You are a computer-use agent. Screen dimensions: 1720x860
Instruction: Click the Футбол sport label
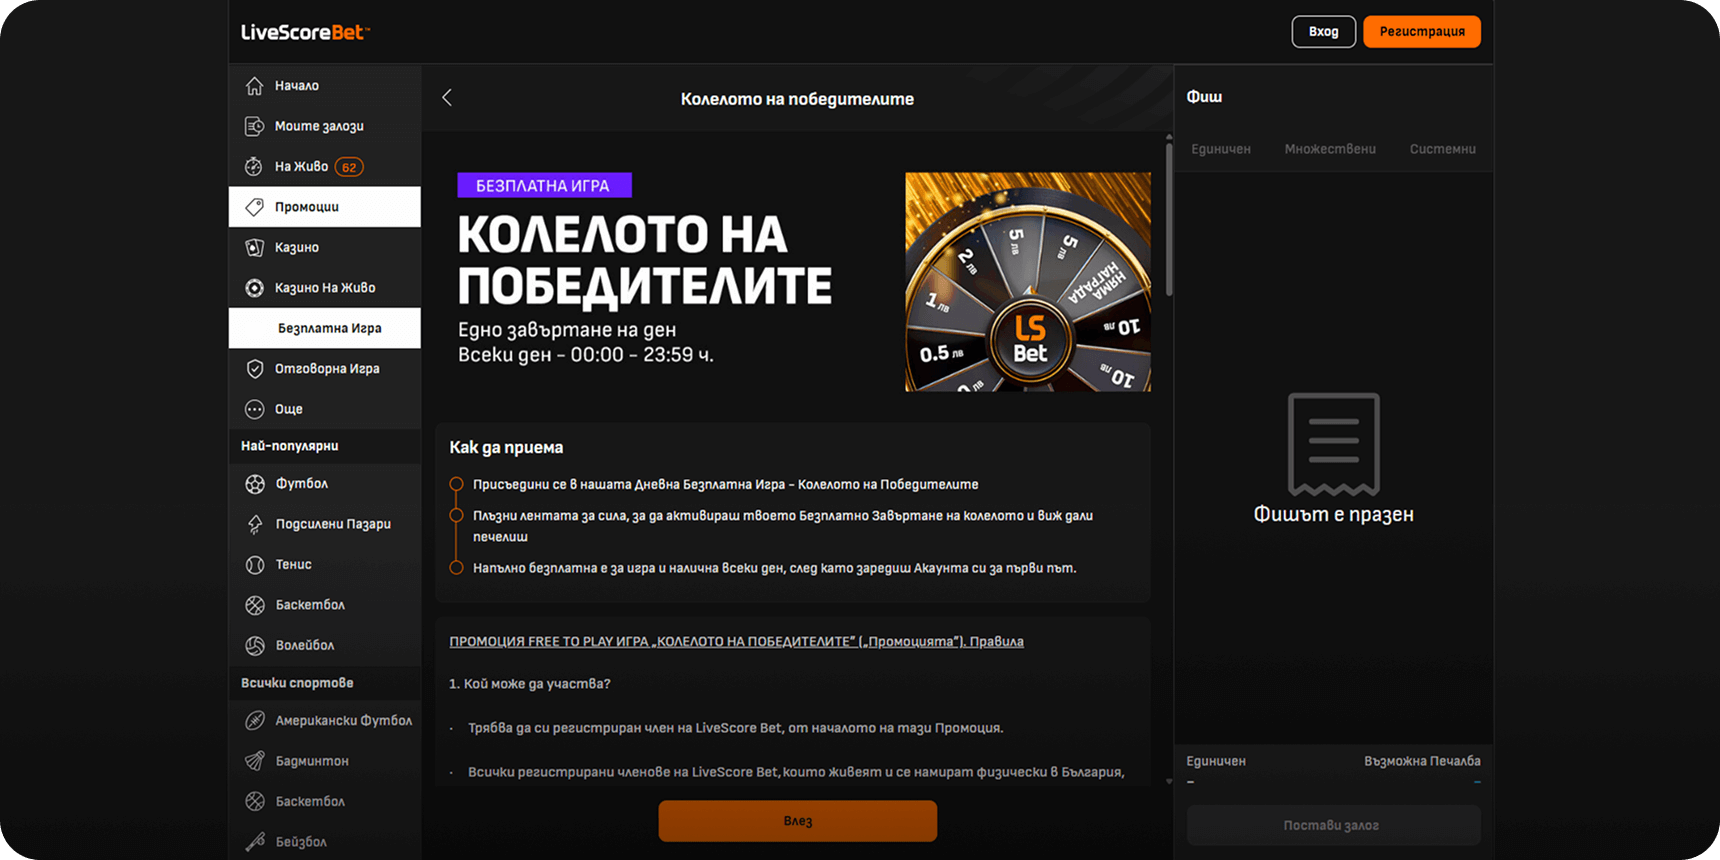point(302,484)
